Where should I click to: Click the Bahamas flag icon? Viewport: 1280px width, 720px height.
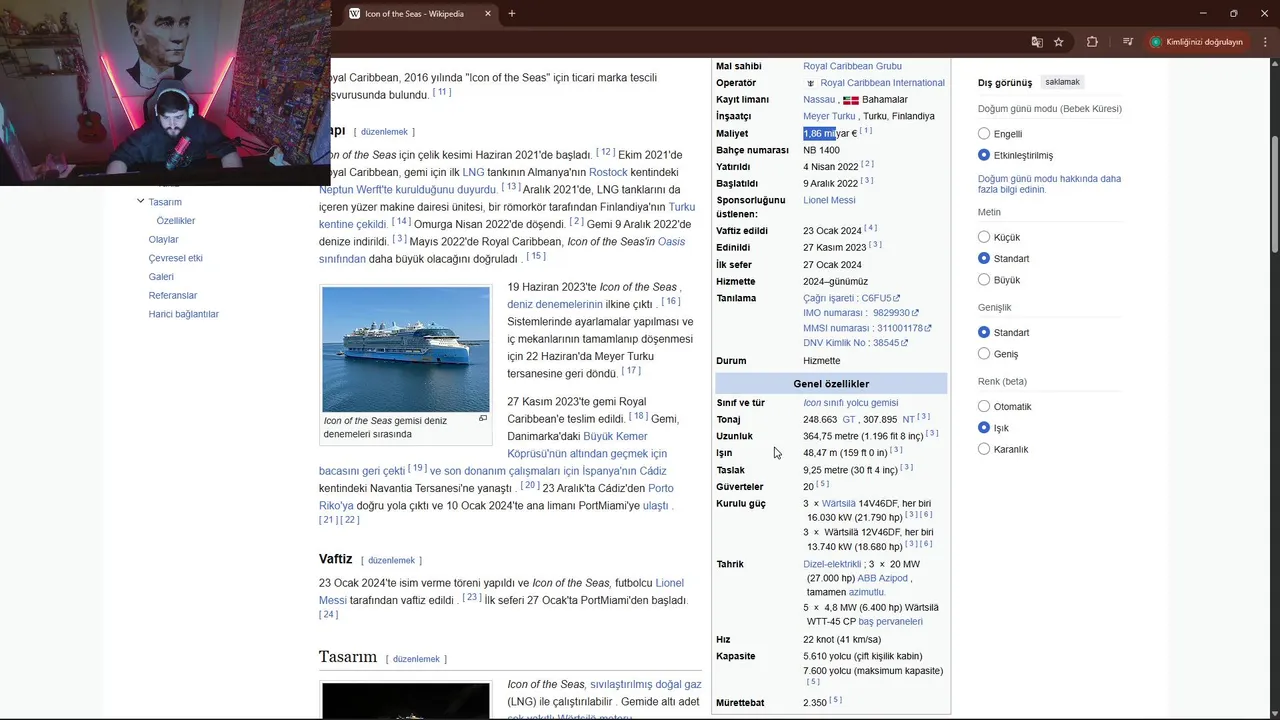pos(851,100)
